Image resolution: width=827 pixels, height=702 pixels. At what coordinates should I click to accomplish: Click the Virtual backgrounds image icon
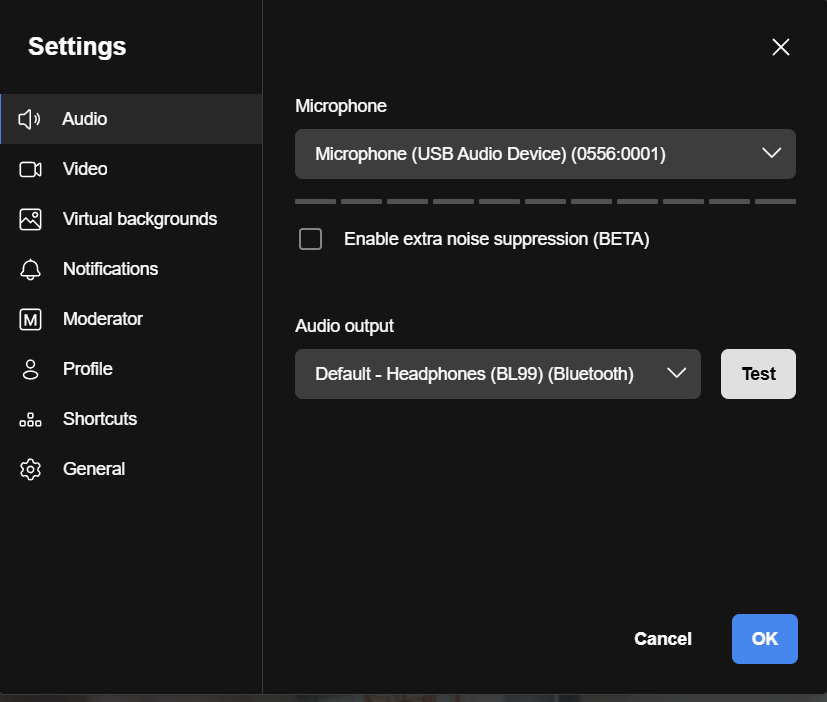coord(30,219)
